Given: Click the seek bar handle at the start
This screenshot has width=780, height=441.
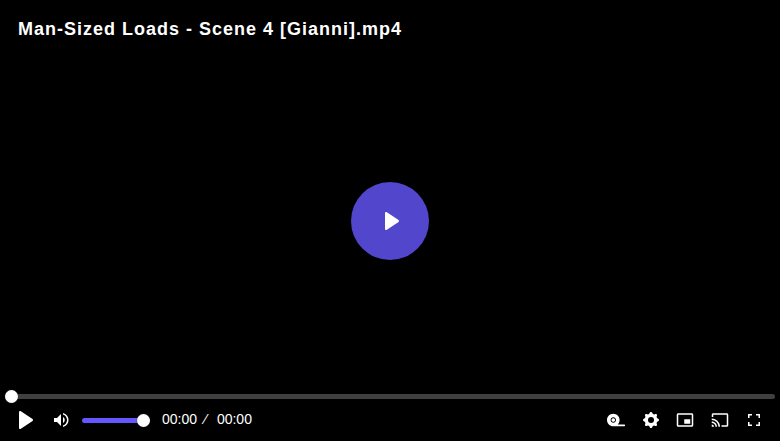Looking at the screenshot, I should click(11, 396).
